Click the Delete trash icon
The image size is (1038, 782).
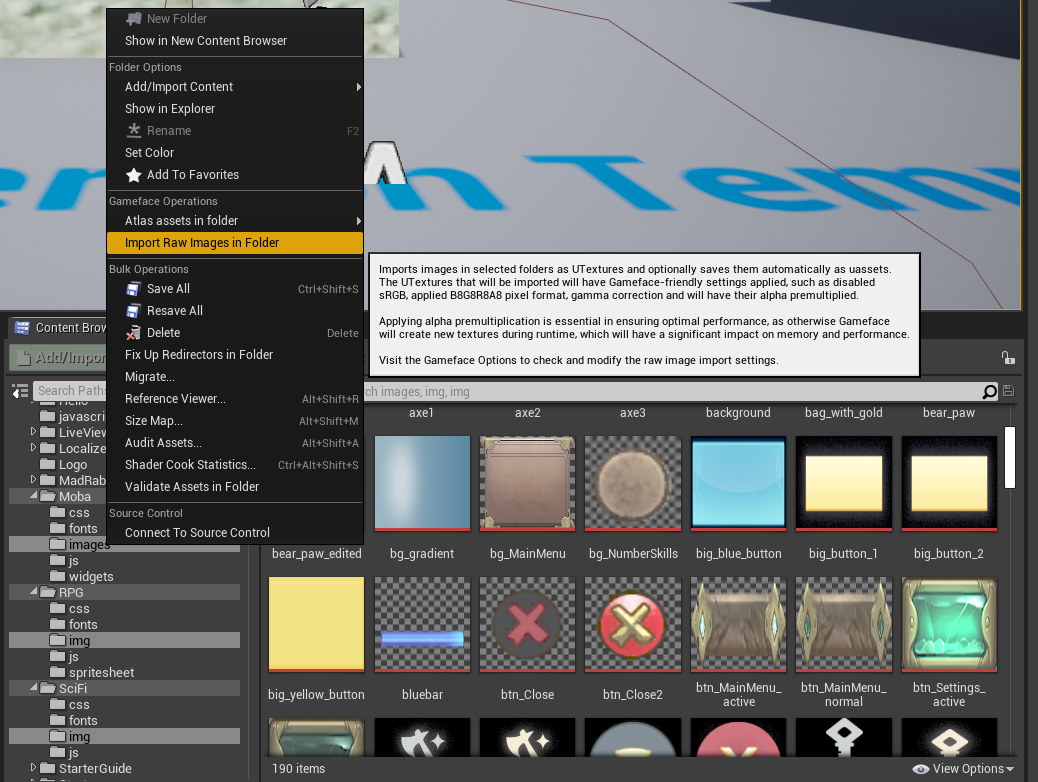tap(134, 332)
